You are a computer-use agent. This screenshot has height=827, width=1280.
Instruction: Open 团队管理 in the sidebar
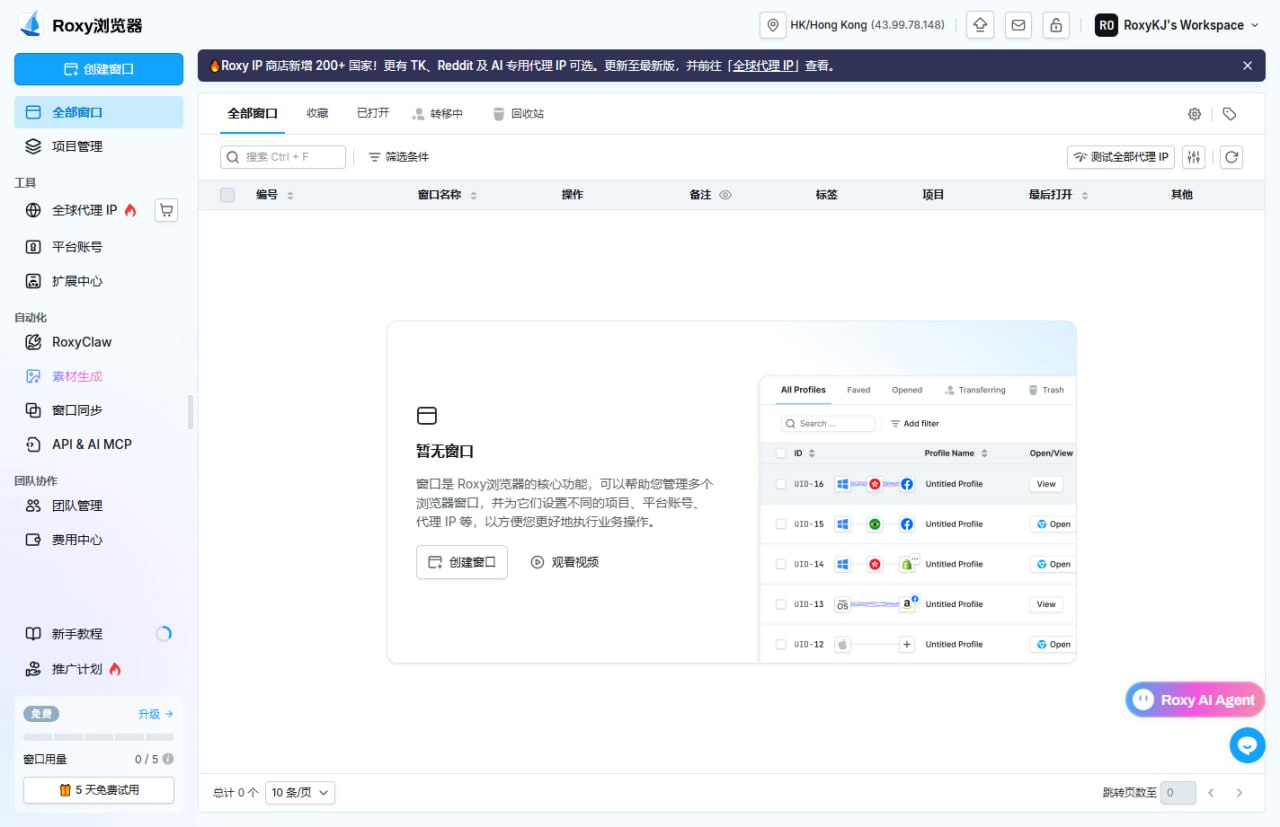(x=99, y=506)
